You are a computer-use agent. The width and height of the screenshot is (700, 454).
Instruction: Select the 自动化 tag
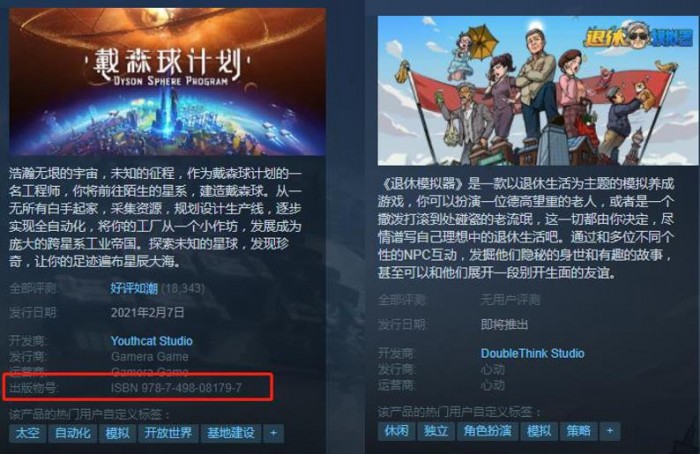click(72, 433)
